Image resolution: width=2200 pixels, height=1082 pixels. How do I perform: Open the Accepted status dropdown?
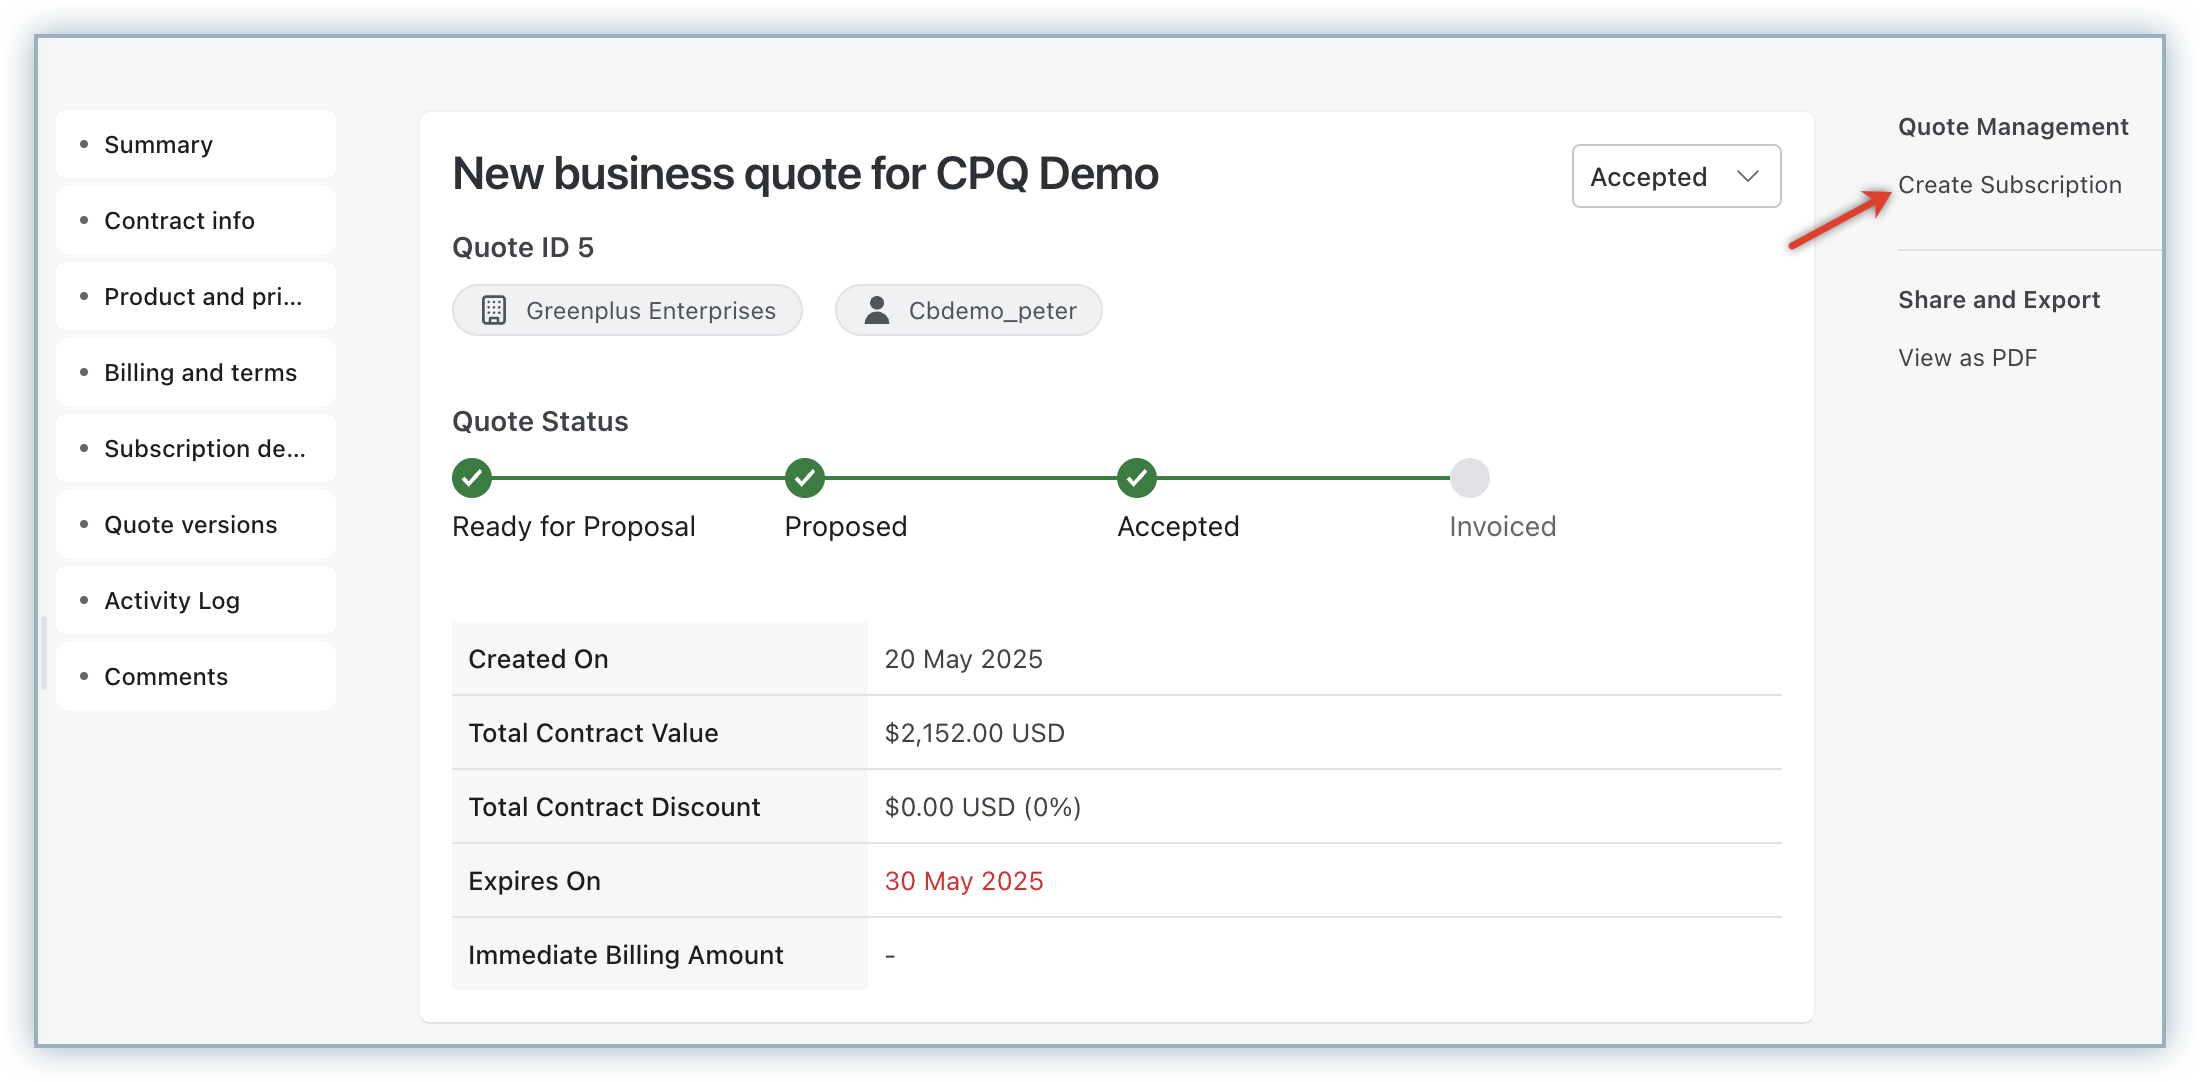[1675, 177]
